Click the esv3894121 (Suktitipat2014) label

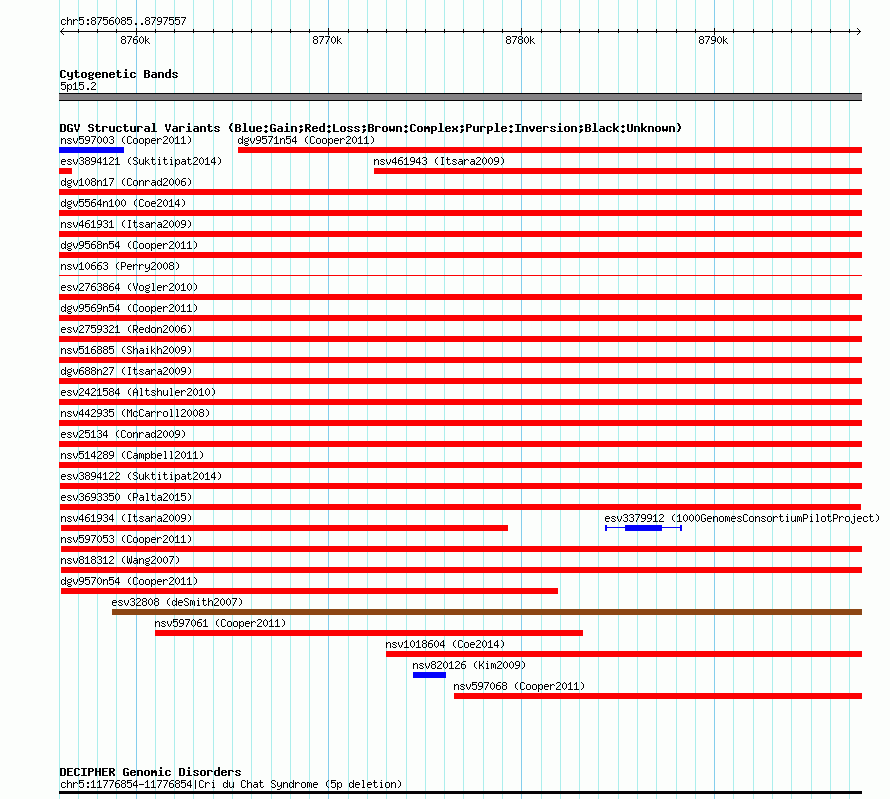tap(141, 161)
